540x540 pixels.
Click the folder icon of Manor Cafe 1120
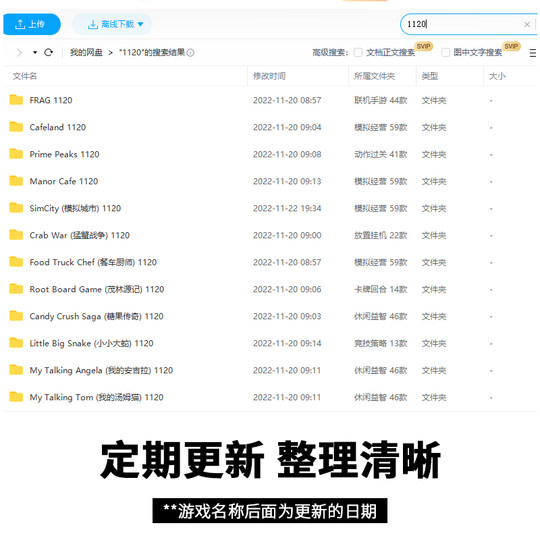click(16, 181)
